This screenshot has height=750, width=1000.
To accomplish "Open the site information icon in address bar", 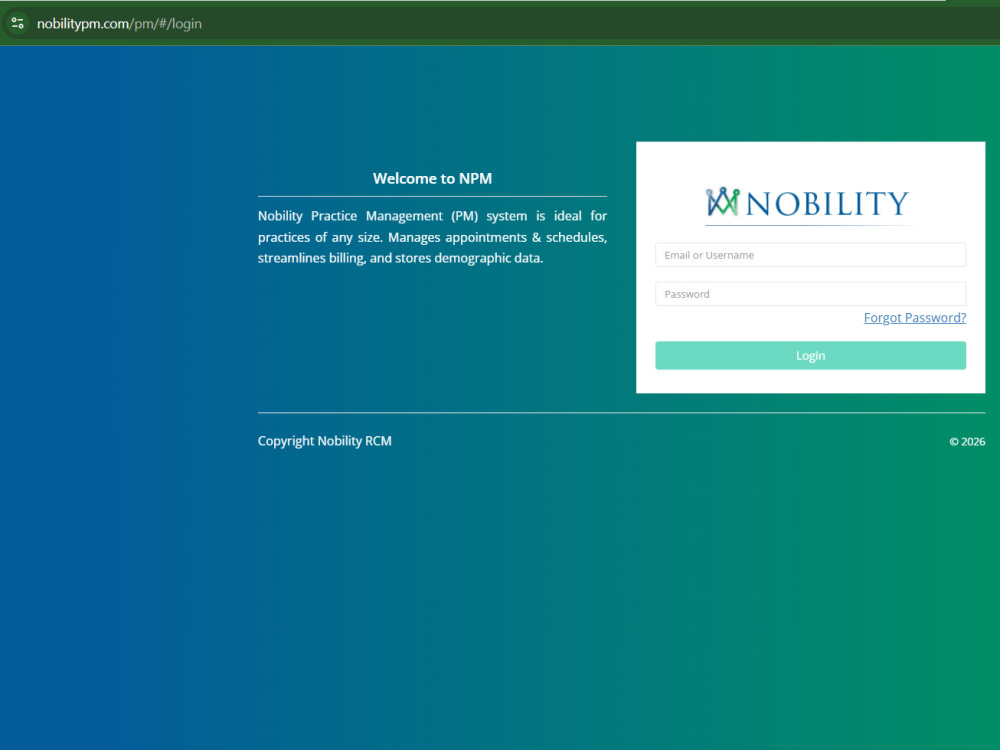I will click(x=17, y=24).
